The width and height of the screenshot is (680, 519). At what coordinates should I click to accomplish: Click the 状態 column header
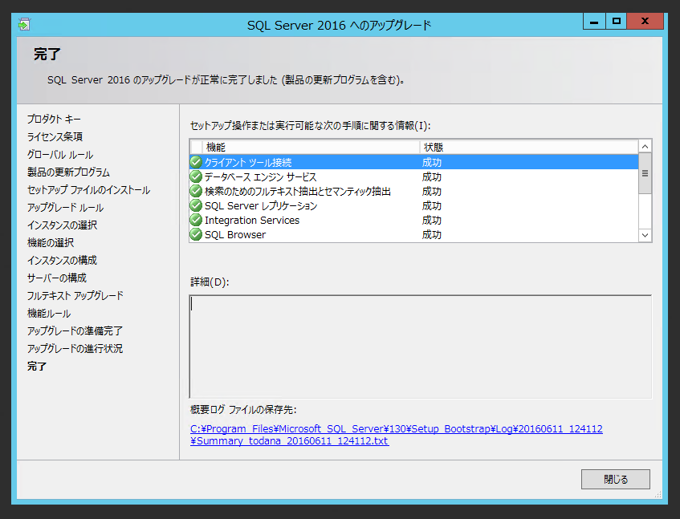click(529, 147)
